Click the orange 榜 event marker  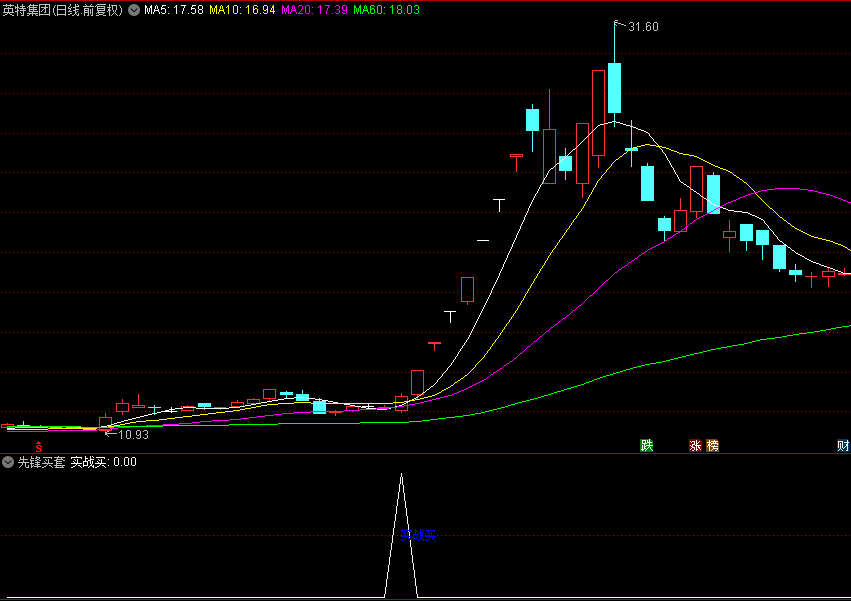712,446
